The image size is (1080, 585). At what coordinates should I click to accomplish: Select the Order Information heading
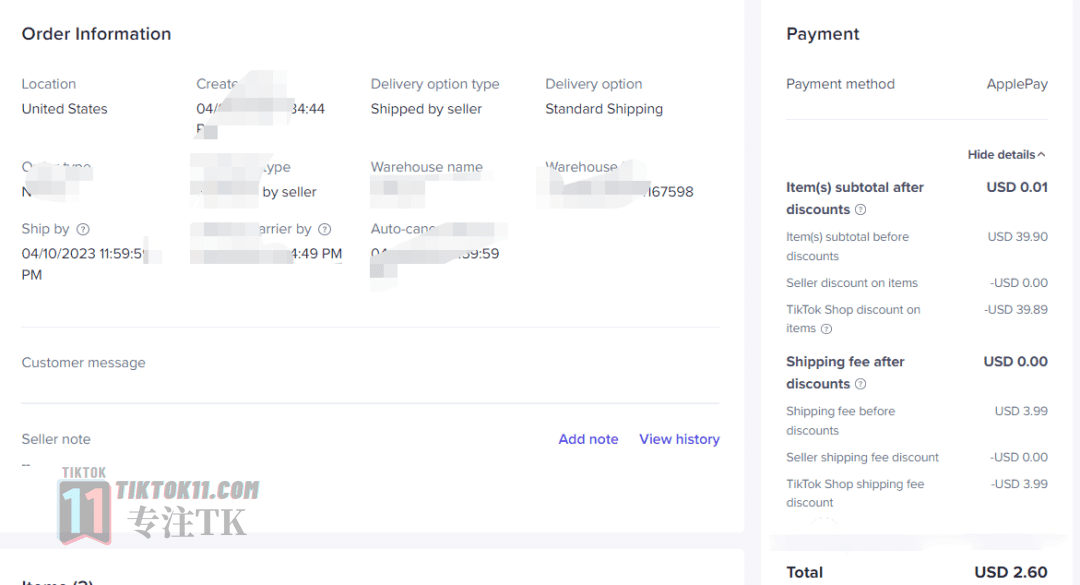click(96, 34)
